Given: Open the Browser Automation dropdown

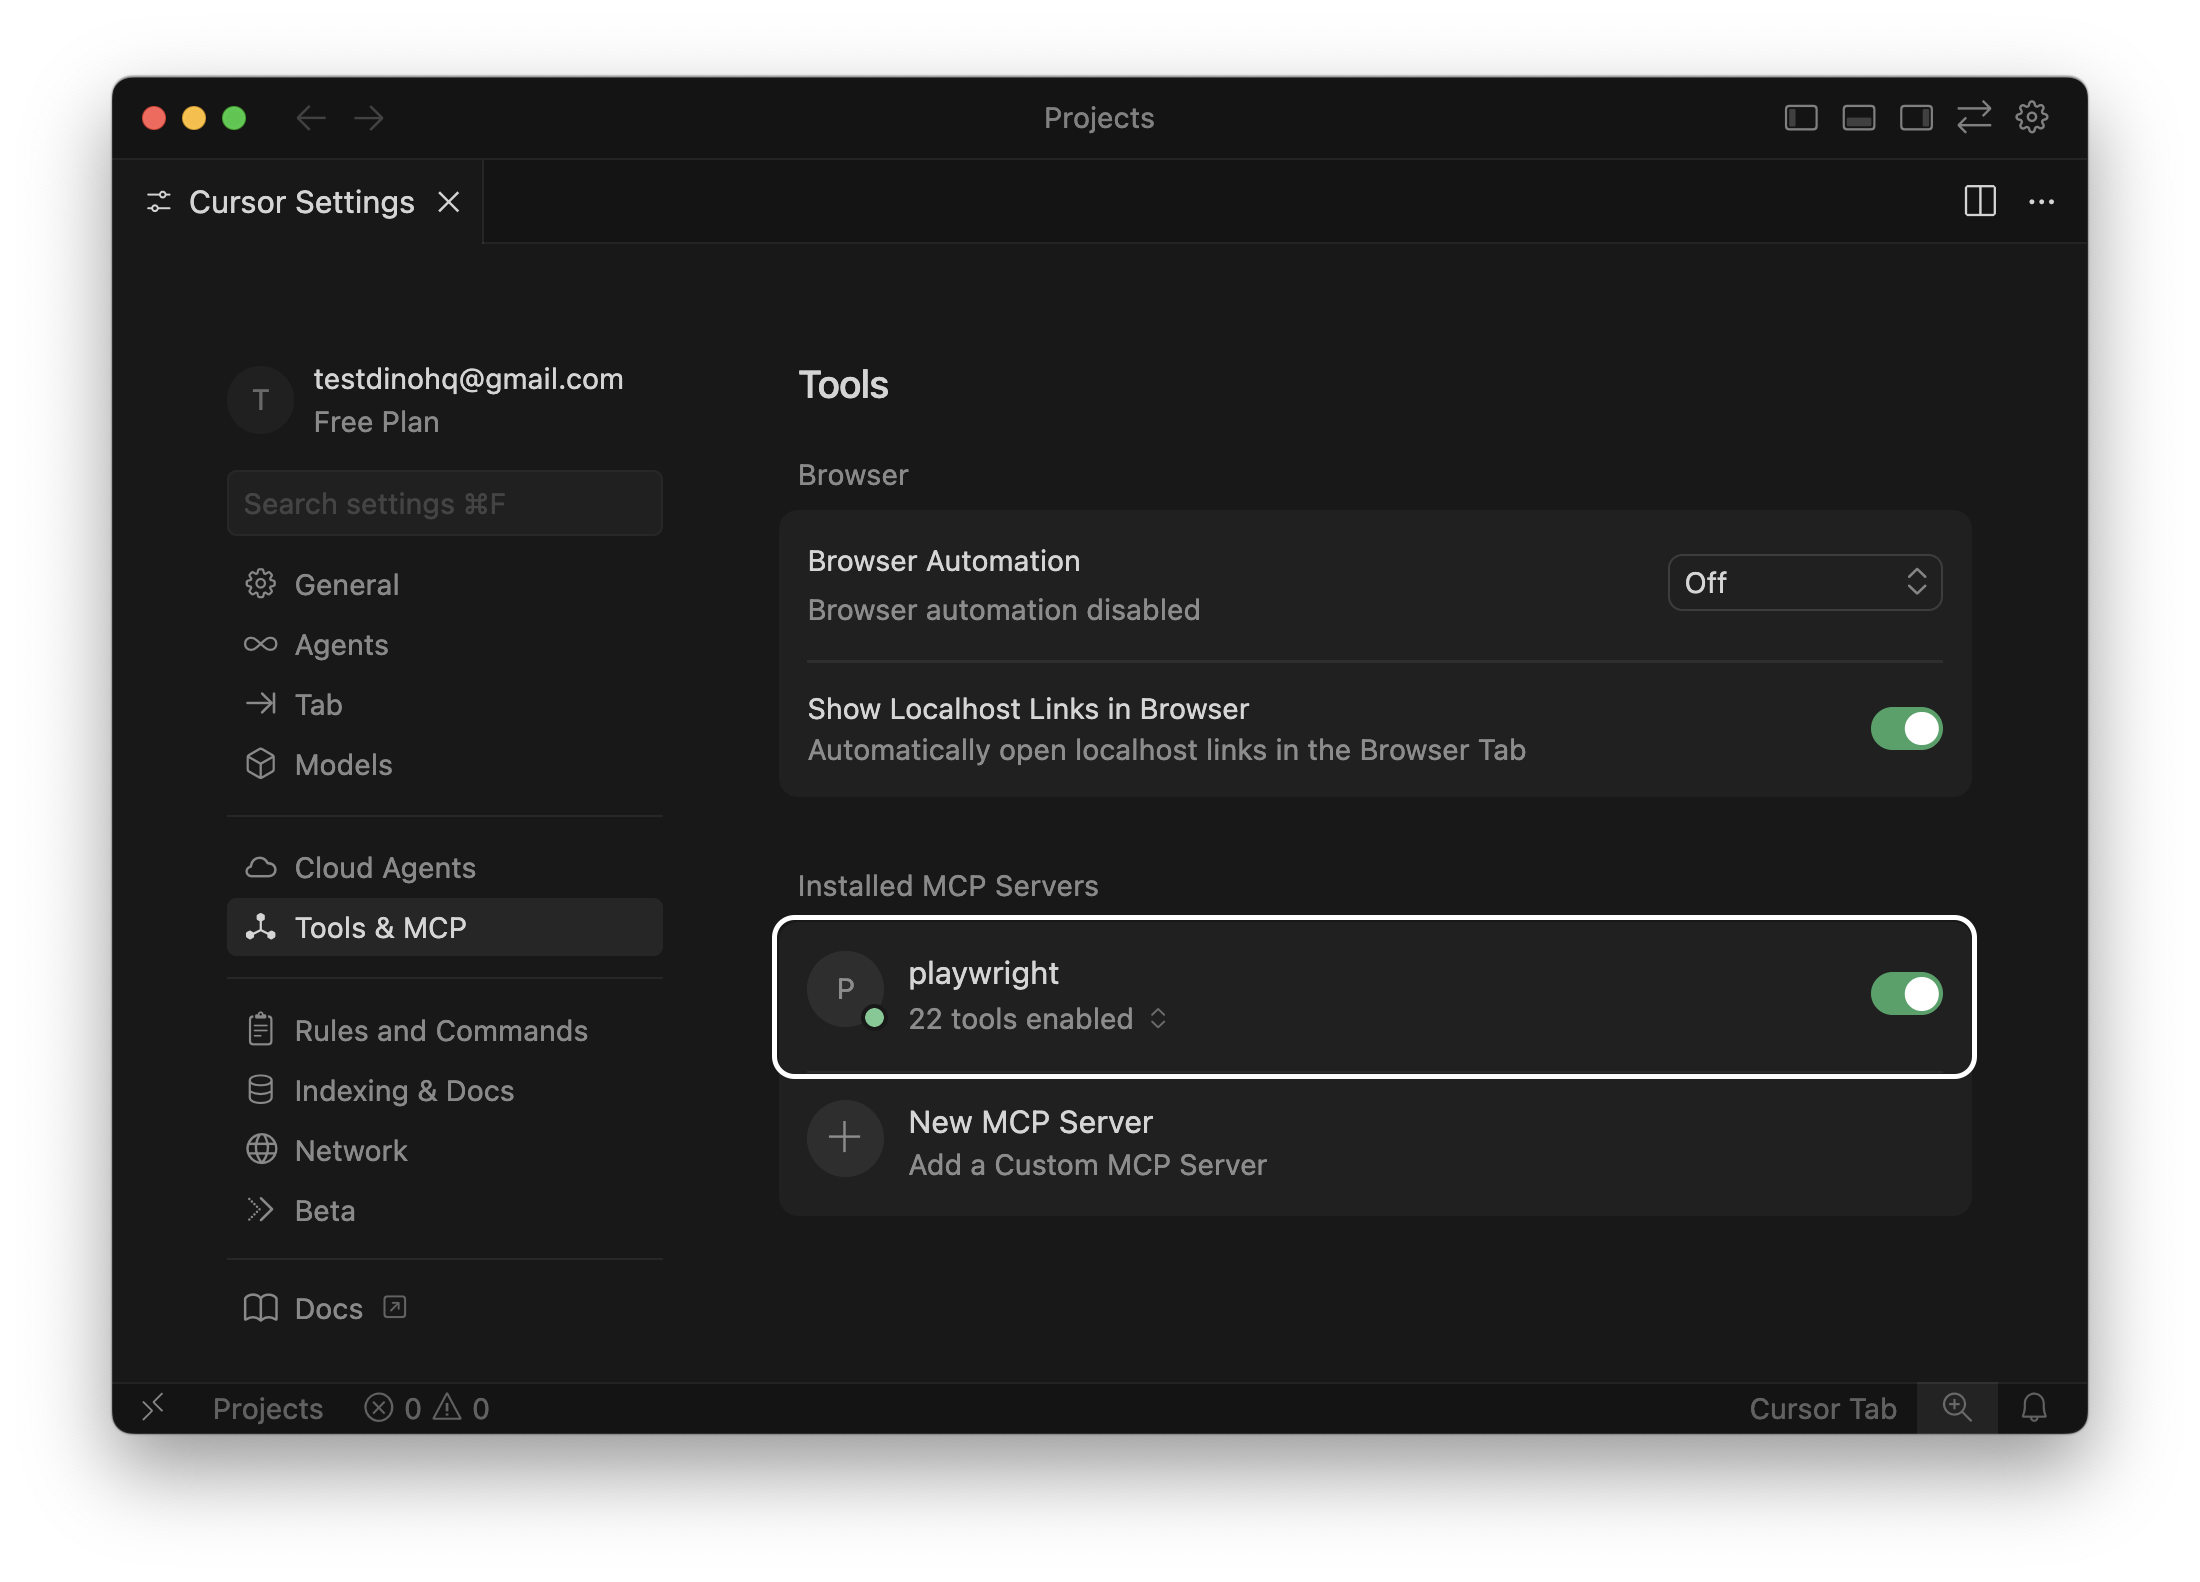Looking at the screenshot, I should point(1804,582).
